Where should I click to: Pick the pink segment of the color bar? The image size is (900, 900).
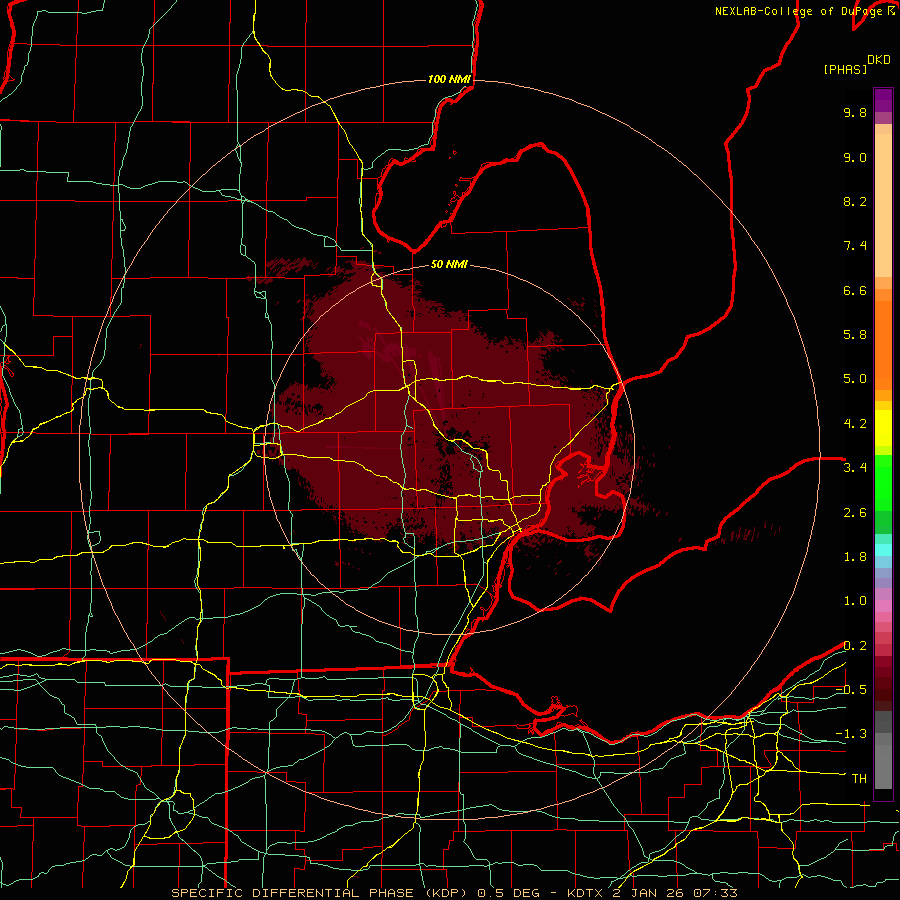point(883,606)
